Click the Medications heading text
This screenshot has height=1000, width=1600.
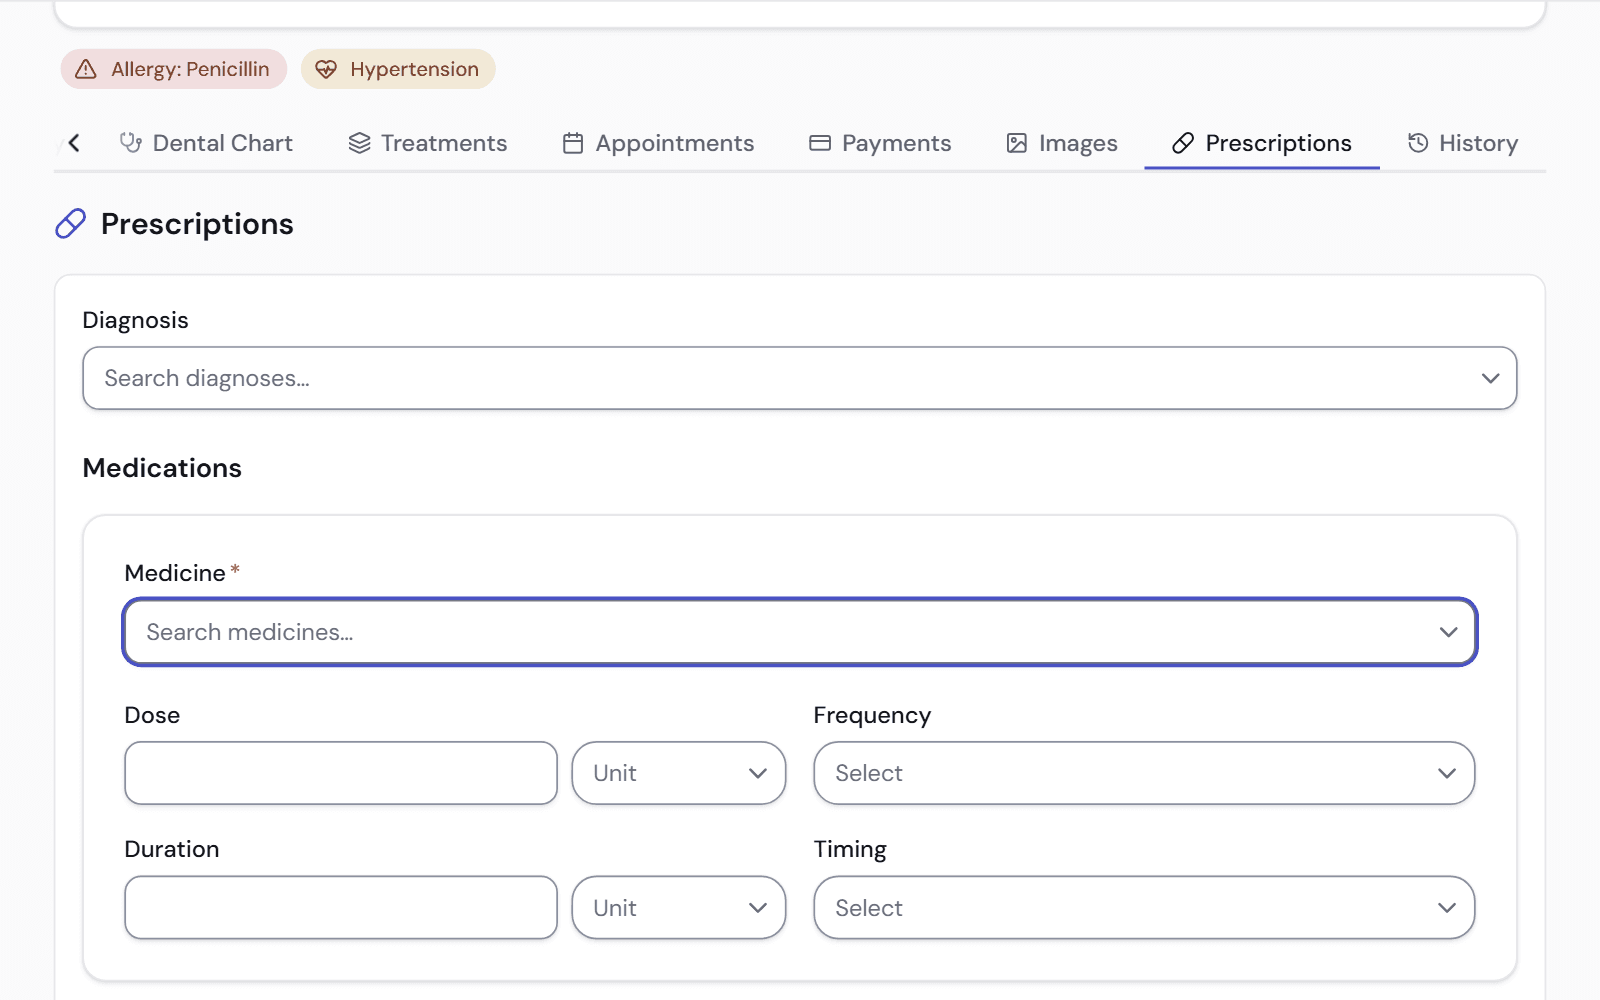tap(162, 468)
